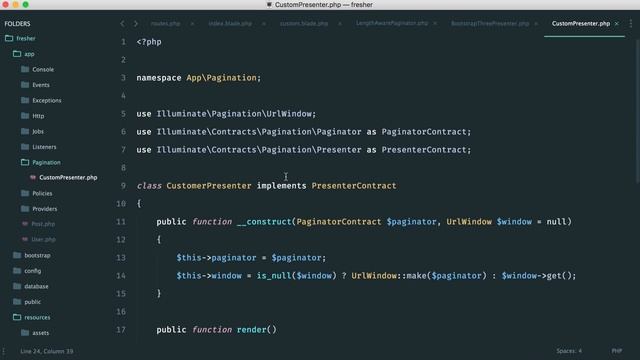Image resolution: width=640 pixels, height=360 pixels.
Task: Click the folder icon beside Http
Action: tap(25, 116)
